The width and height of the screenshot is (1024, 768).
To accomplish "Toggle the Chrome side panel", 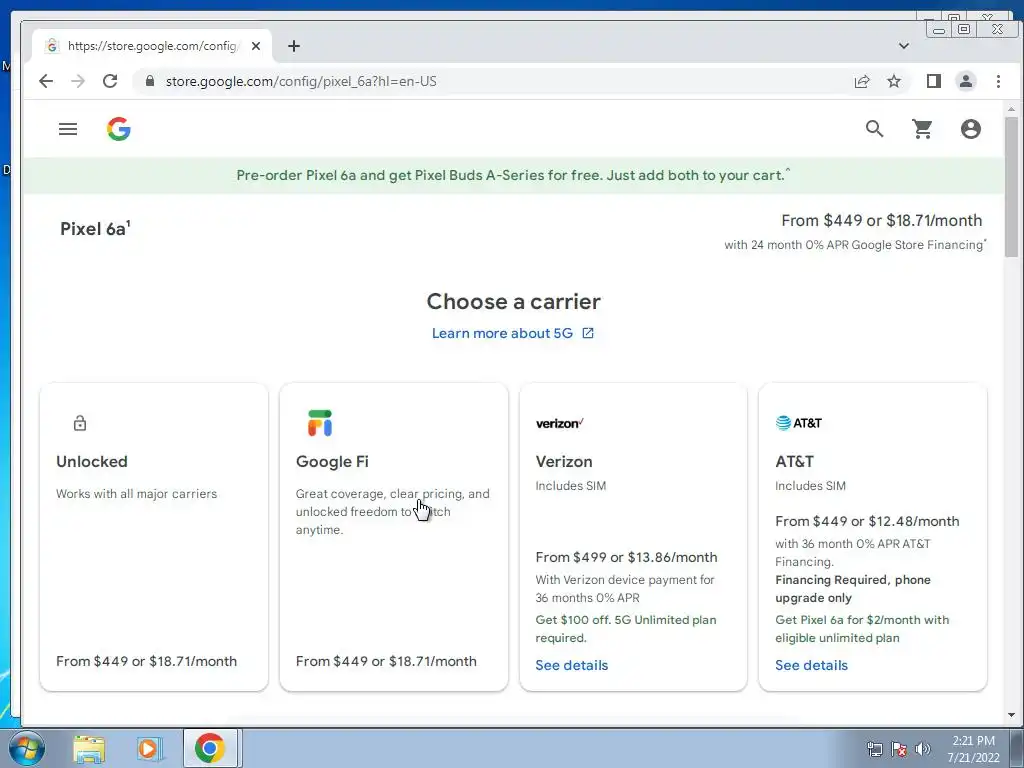I will [x=934, y=81].
